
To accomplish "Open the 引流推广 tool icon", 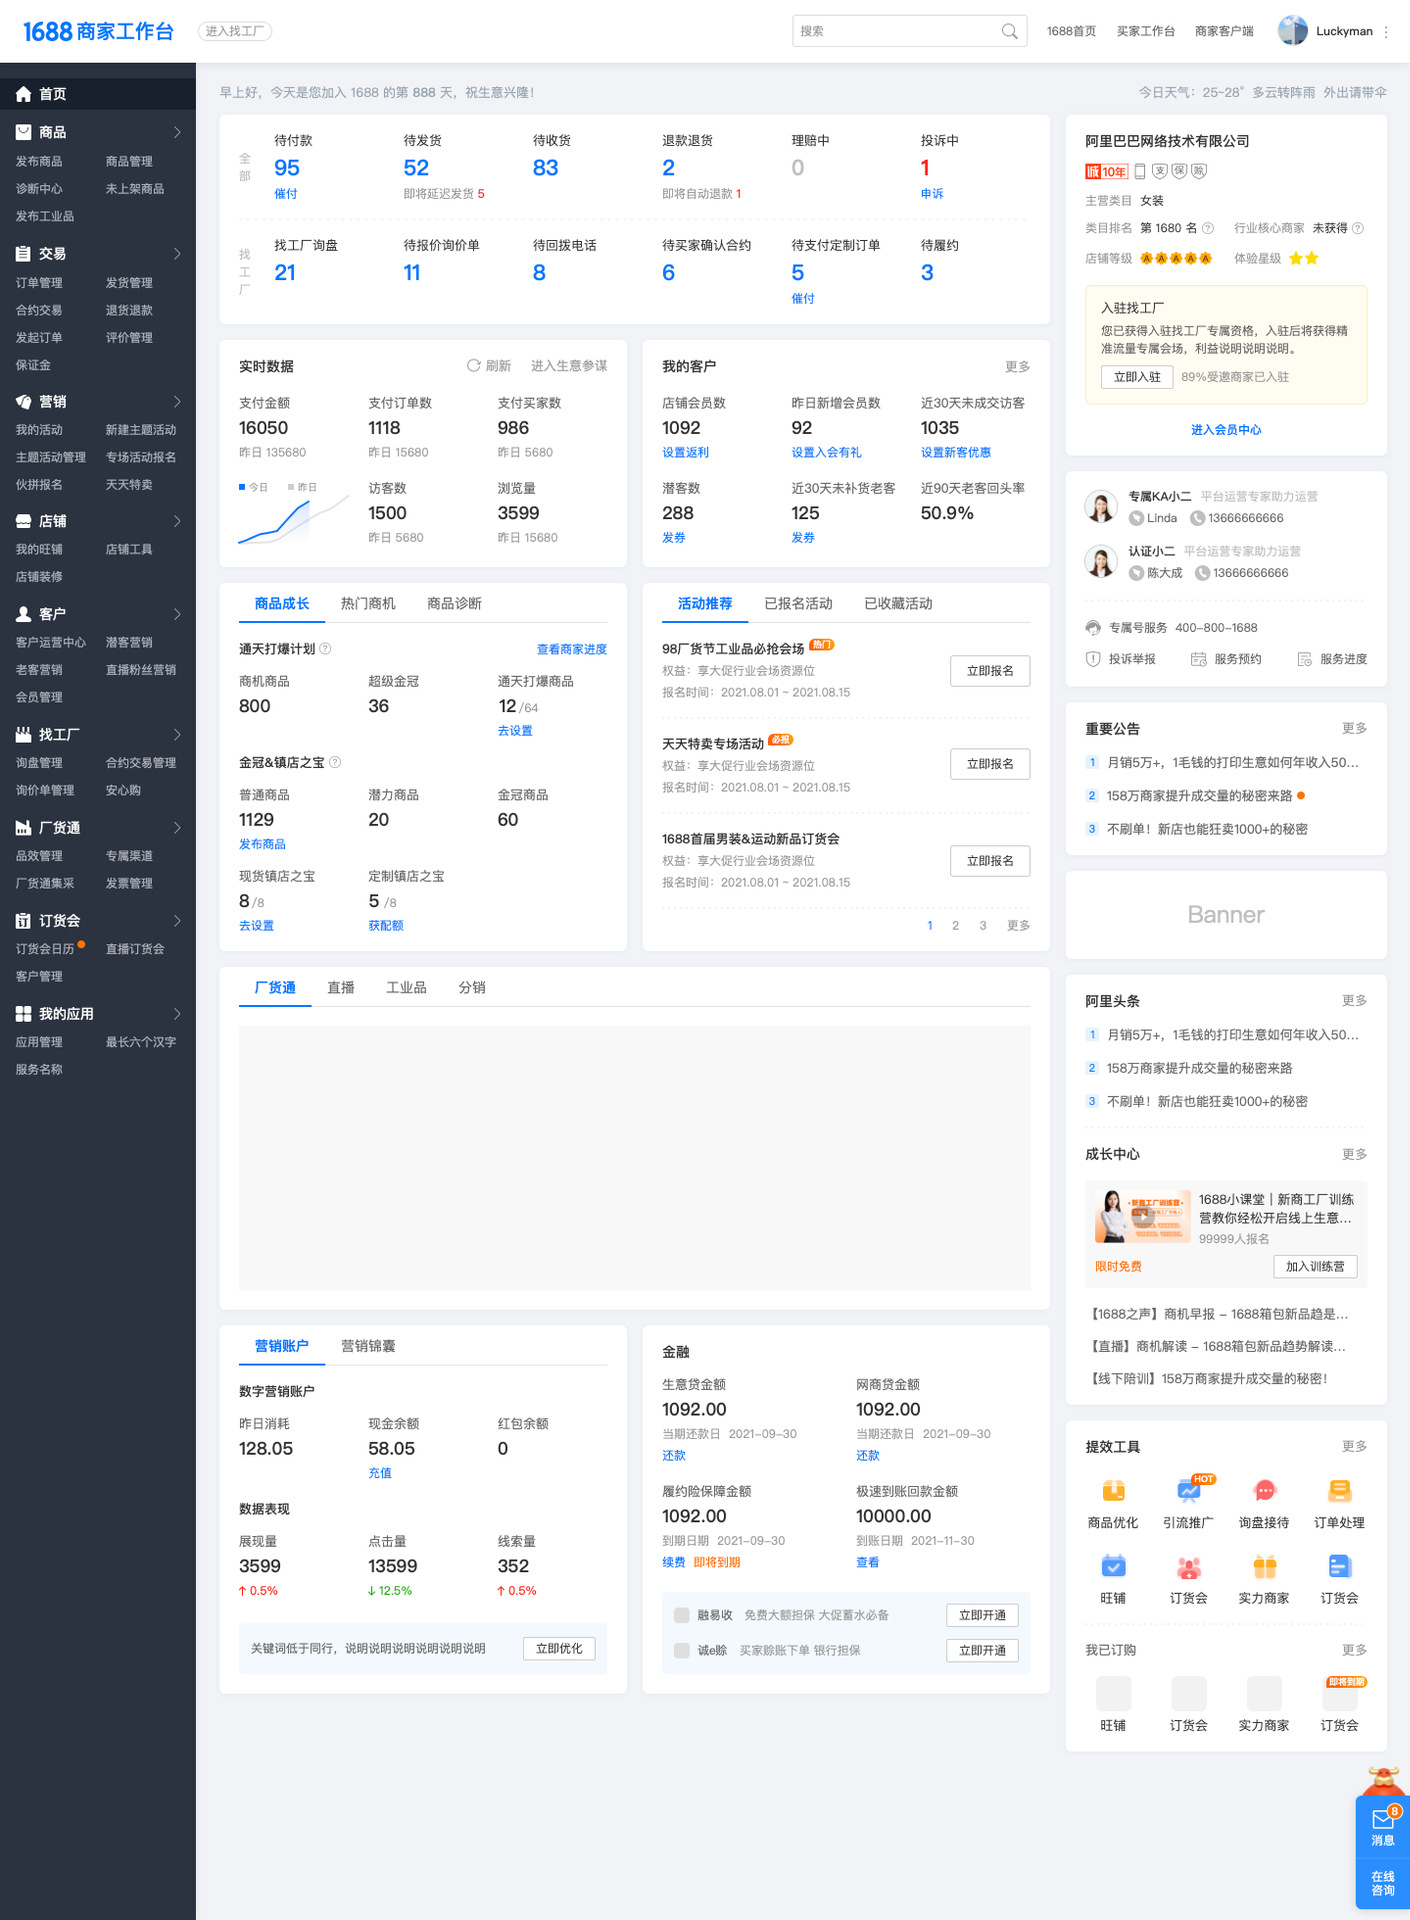I will coord(1189,1491).
